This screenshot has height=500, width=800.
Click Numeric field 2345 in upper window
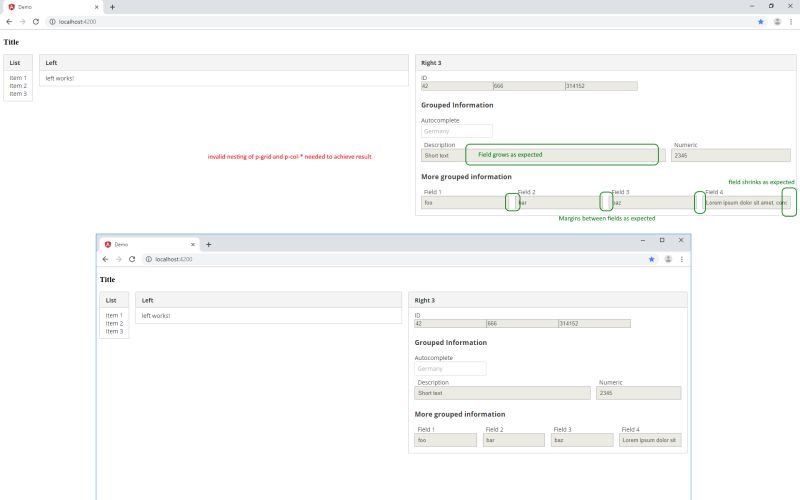731,156
